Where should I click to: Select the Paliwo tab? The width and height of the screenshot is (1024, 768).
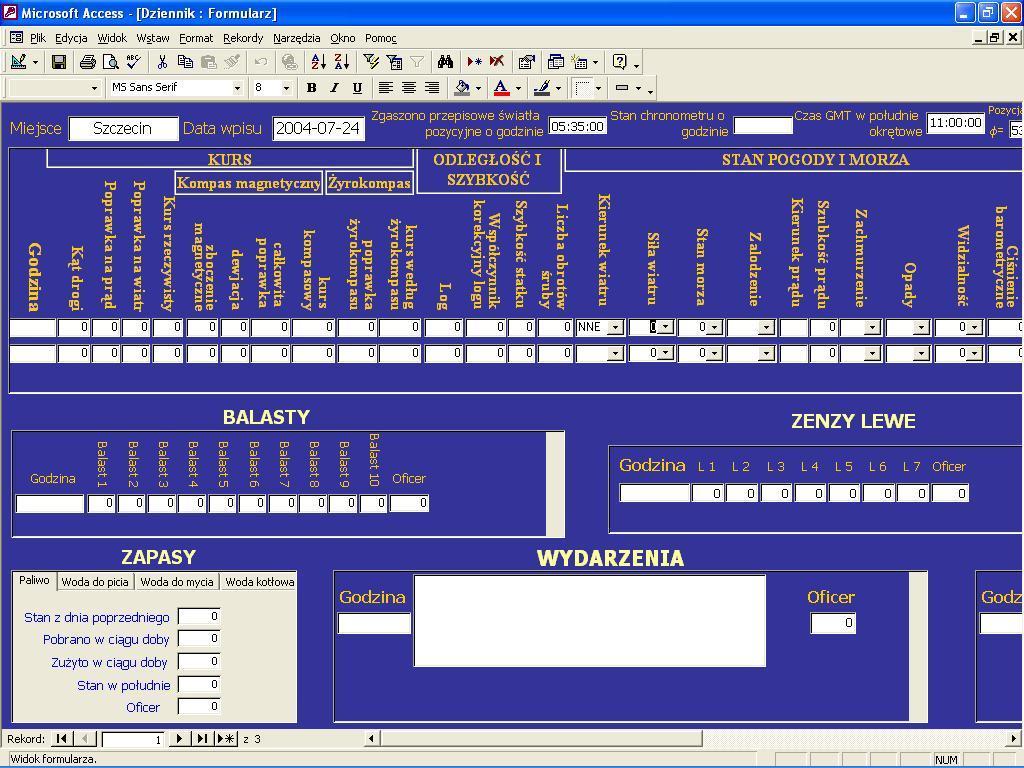[x=34, y=581]
